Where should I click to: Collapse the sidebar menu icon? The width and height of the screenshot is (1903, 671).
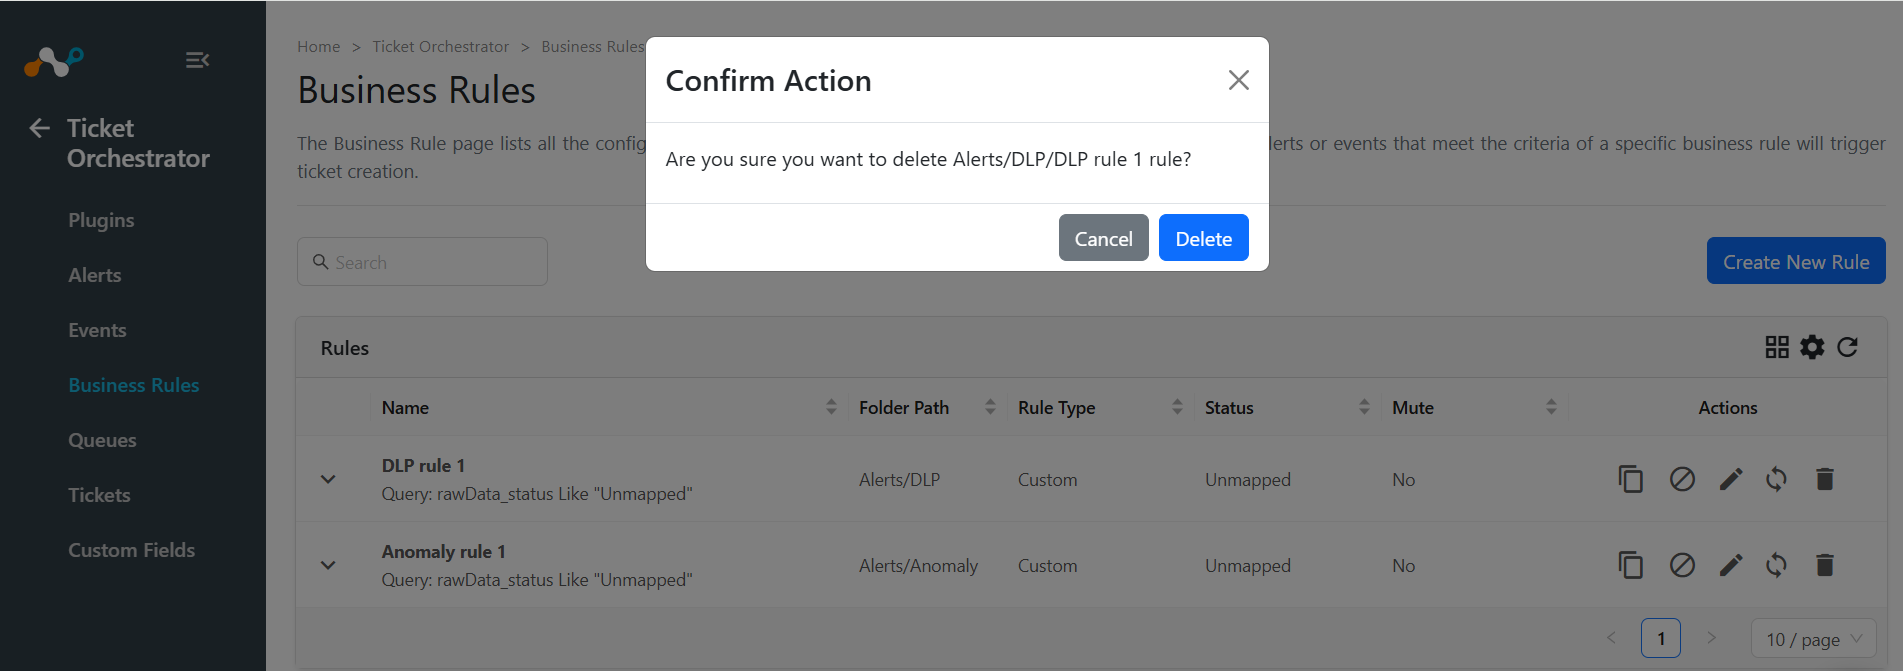click(x=197, y=60)
